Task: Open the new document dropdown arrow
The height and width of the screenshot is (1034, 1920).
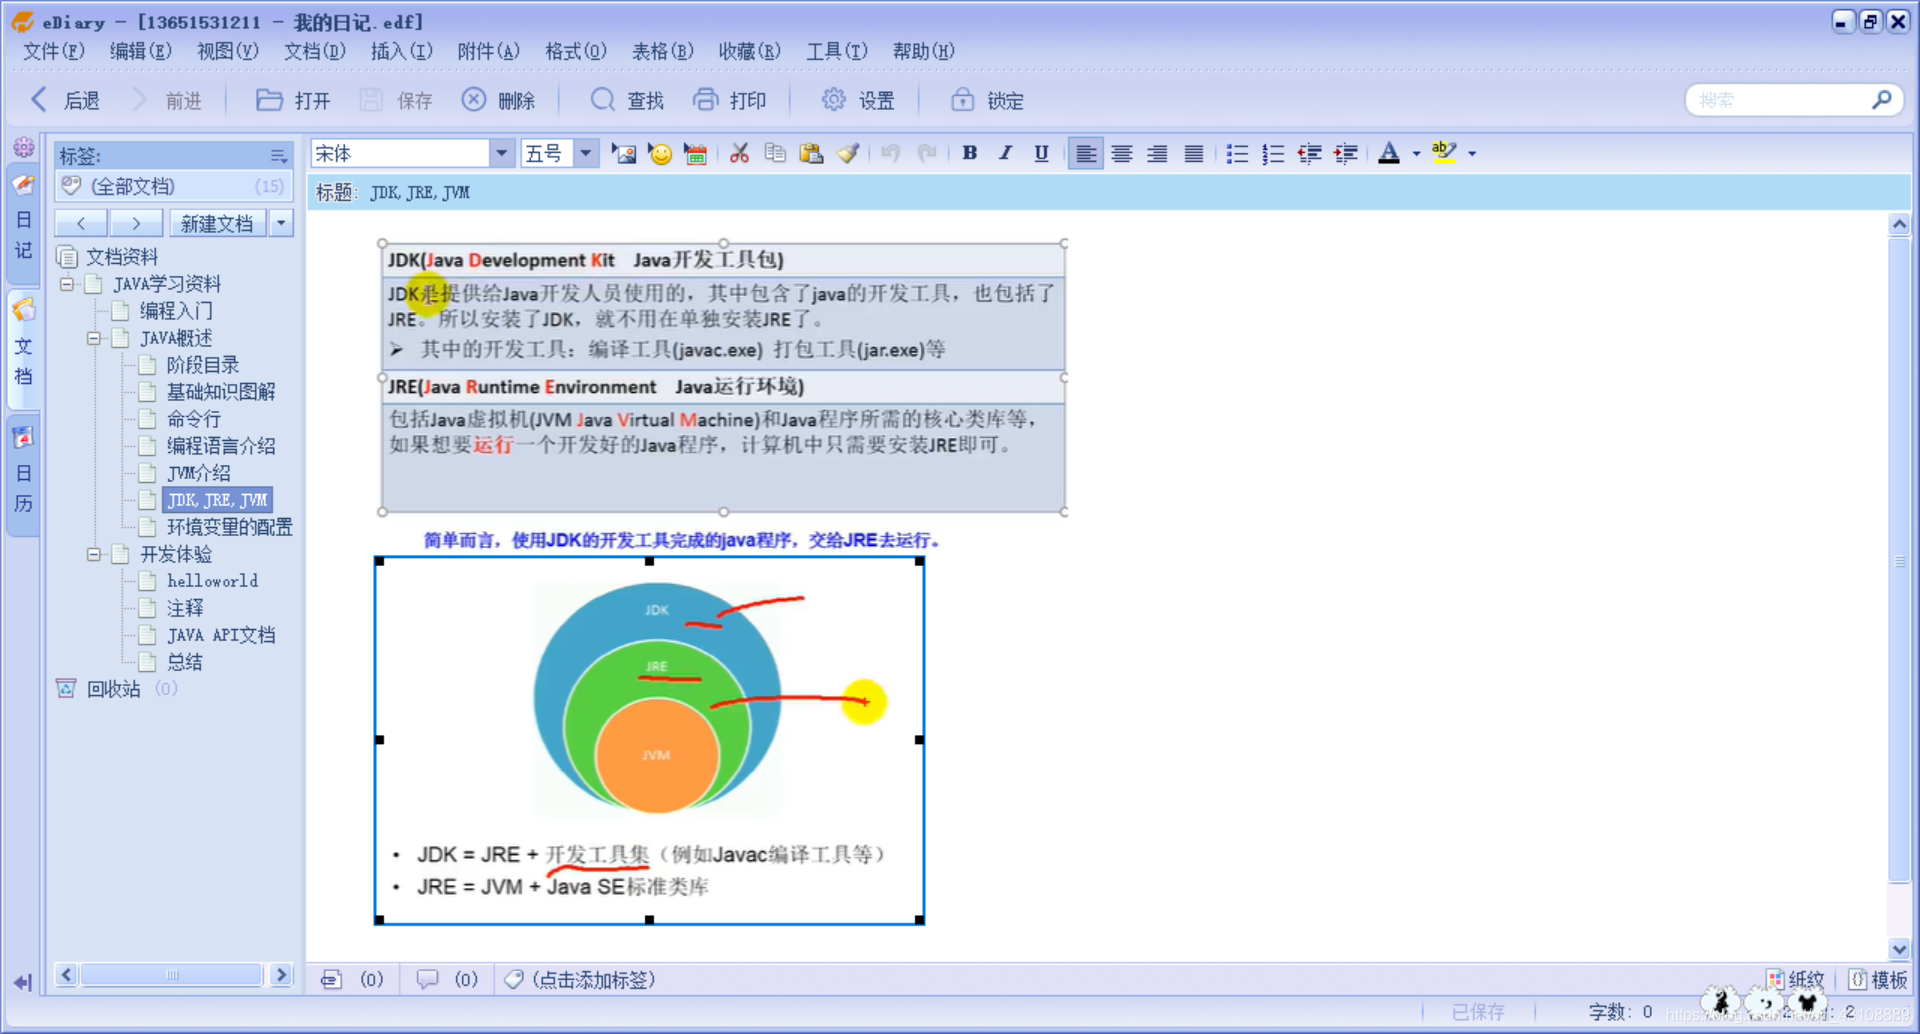Action: point(282,223)
